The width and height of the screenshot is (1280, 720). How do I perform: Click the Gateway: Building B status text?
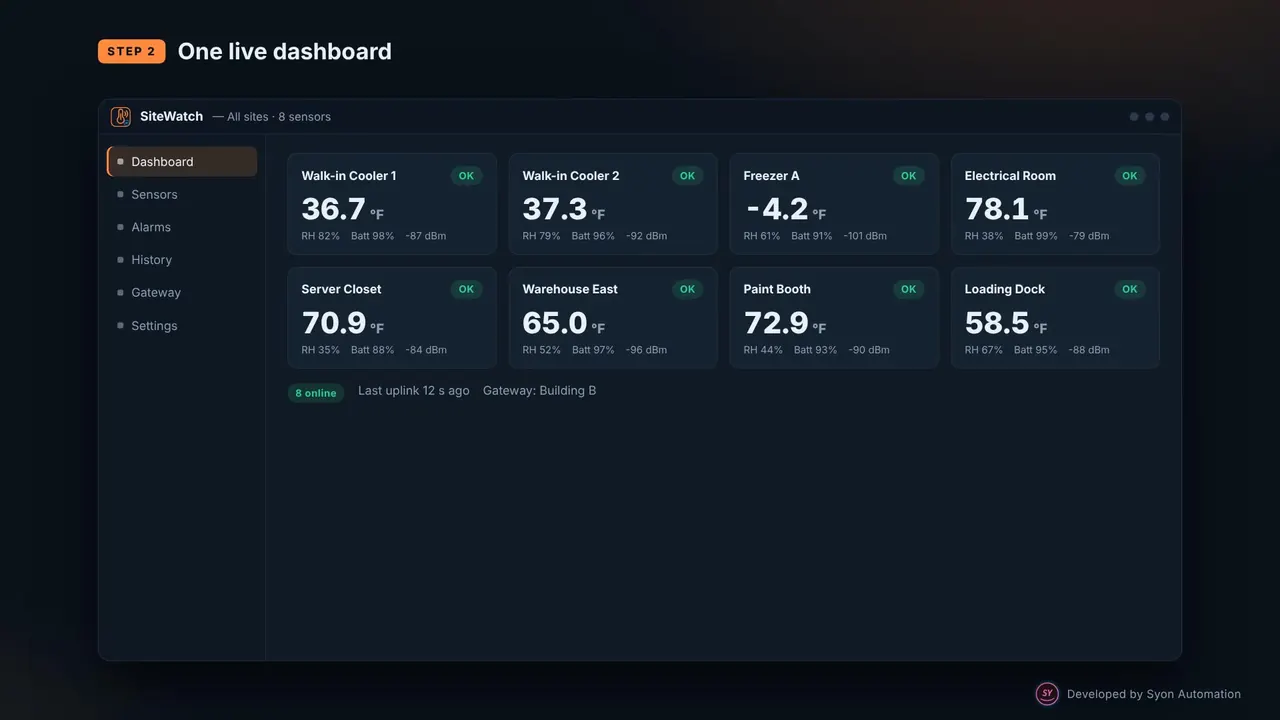point(540,391)
